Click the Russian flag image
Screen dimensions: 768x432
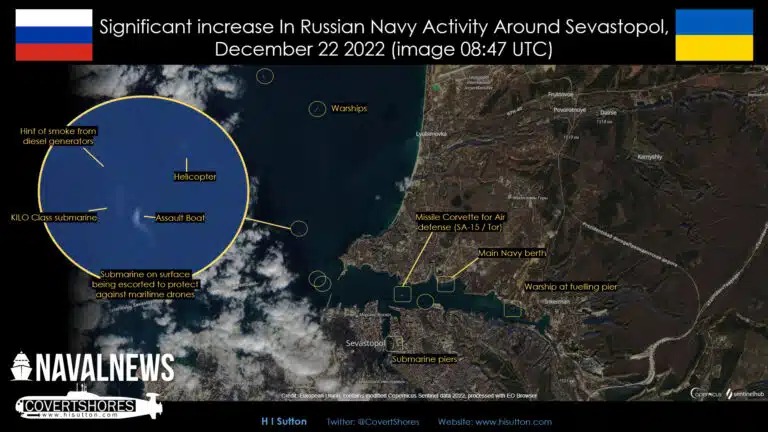53,35
